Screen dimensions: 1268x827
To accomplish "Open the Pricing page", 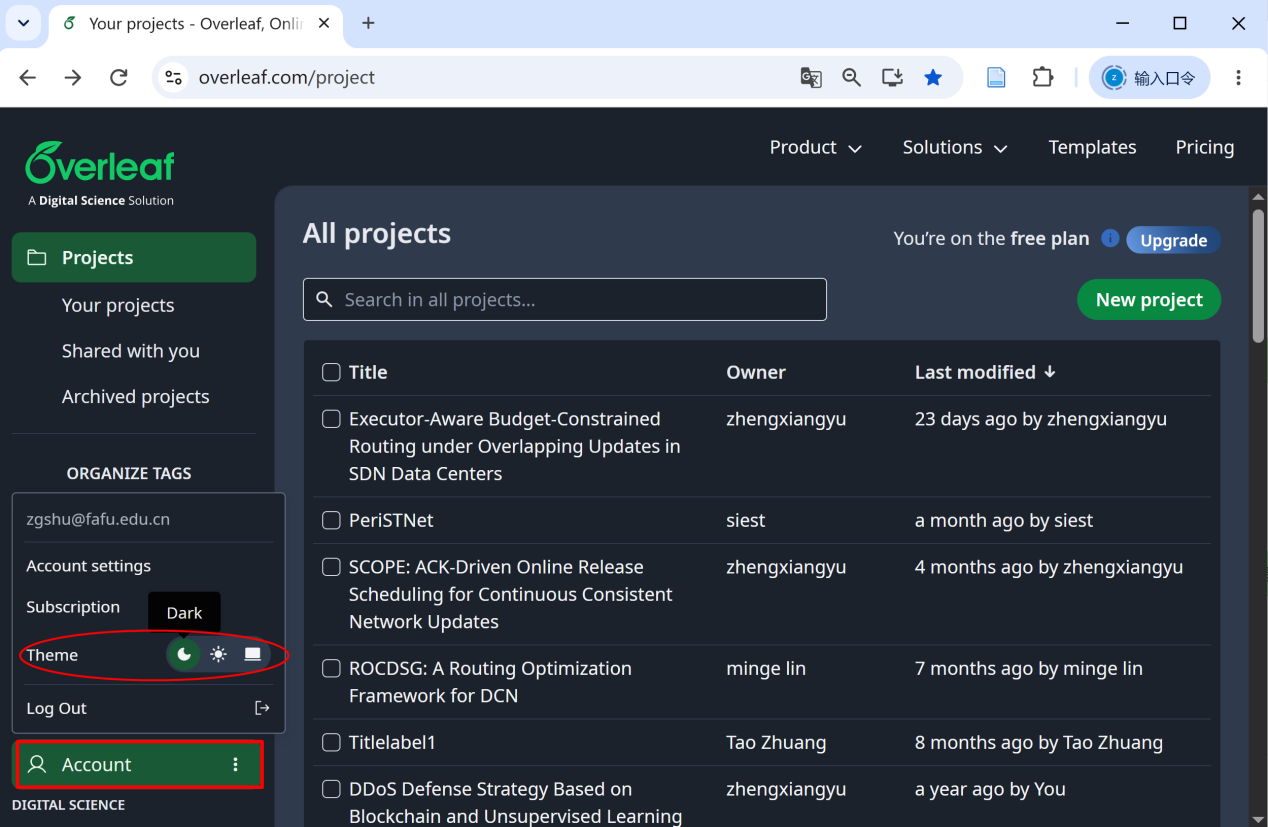I will tap(1204, 147).
